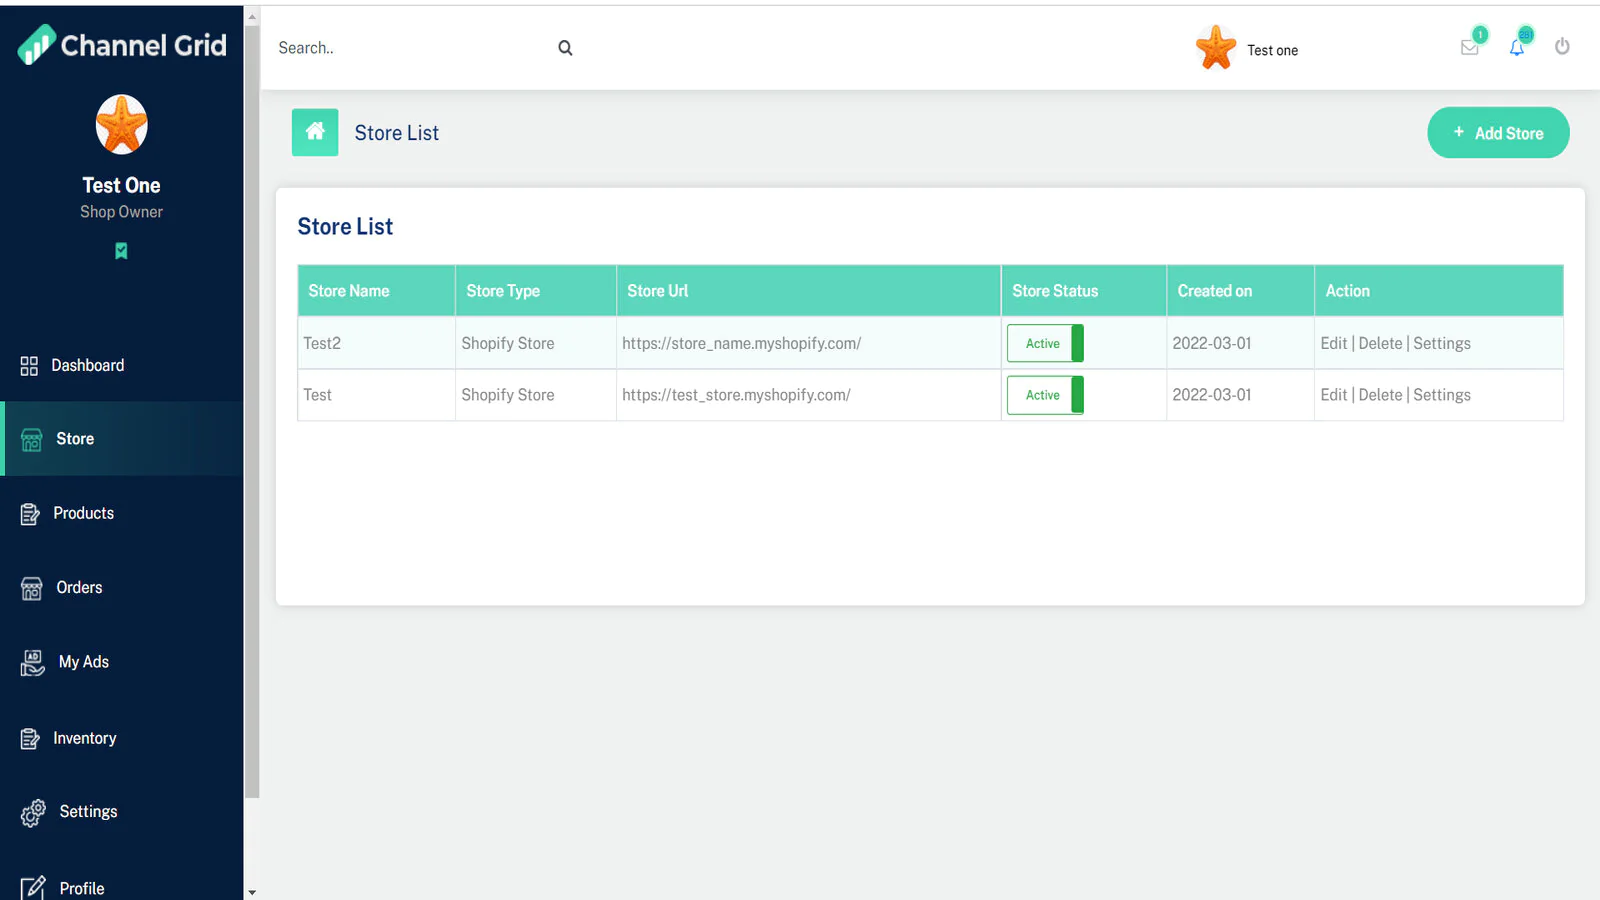Select My Ads in the sidebar
Screen dimensions: 1600x900
tap(84, 662)
